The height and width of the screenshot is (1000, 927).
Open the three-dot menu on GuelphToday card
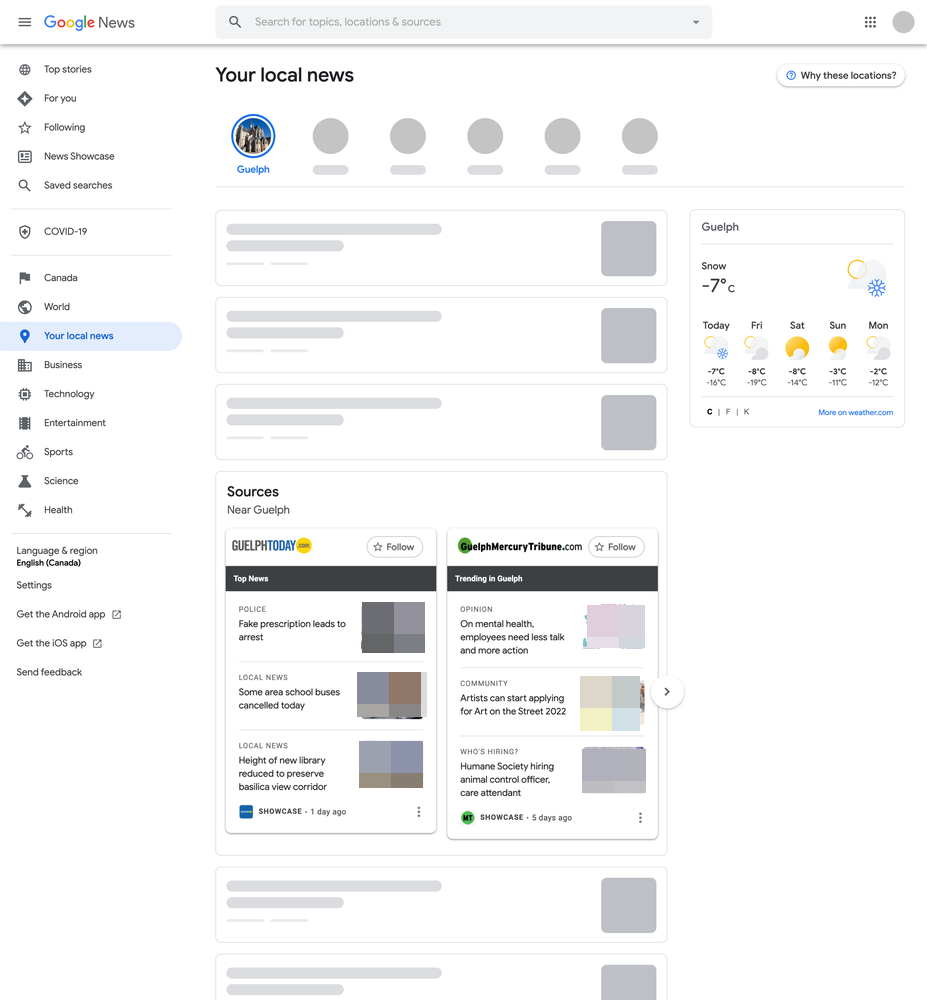pos(418,811)
